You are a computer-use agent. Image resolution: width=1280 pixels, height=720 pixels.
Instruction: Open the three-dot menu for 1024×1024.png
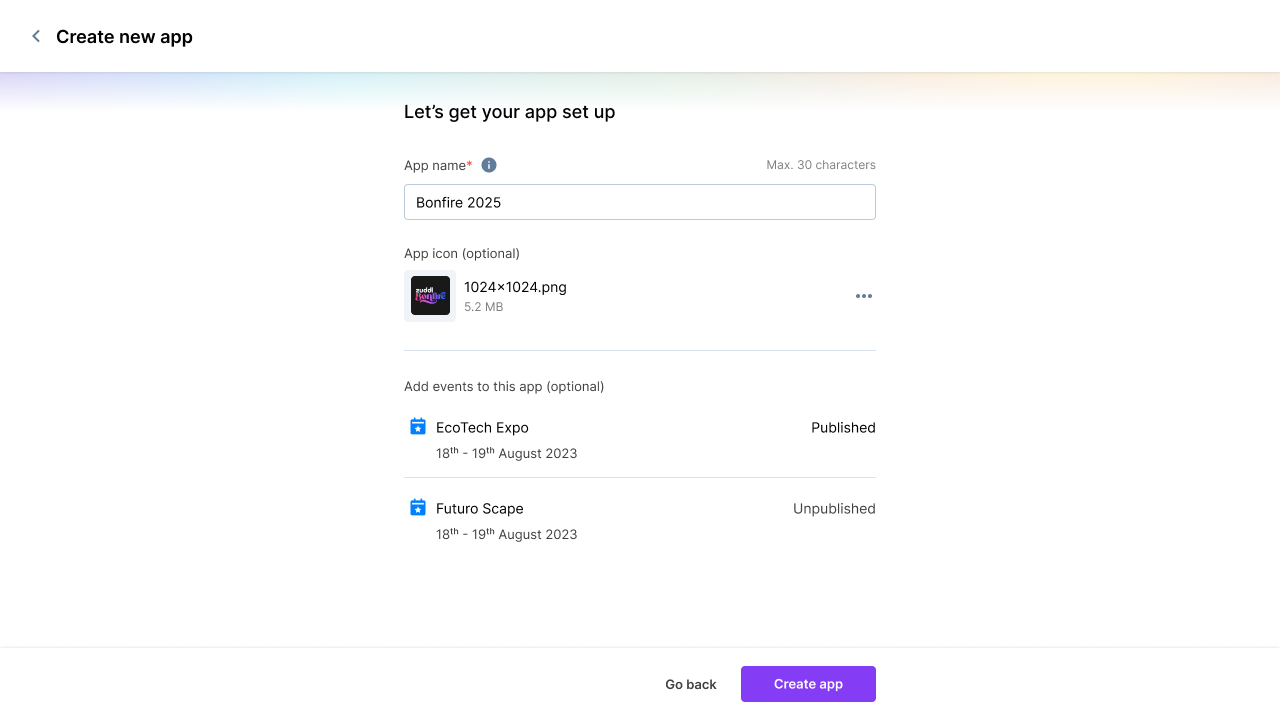click(864, 296)
